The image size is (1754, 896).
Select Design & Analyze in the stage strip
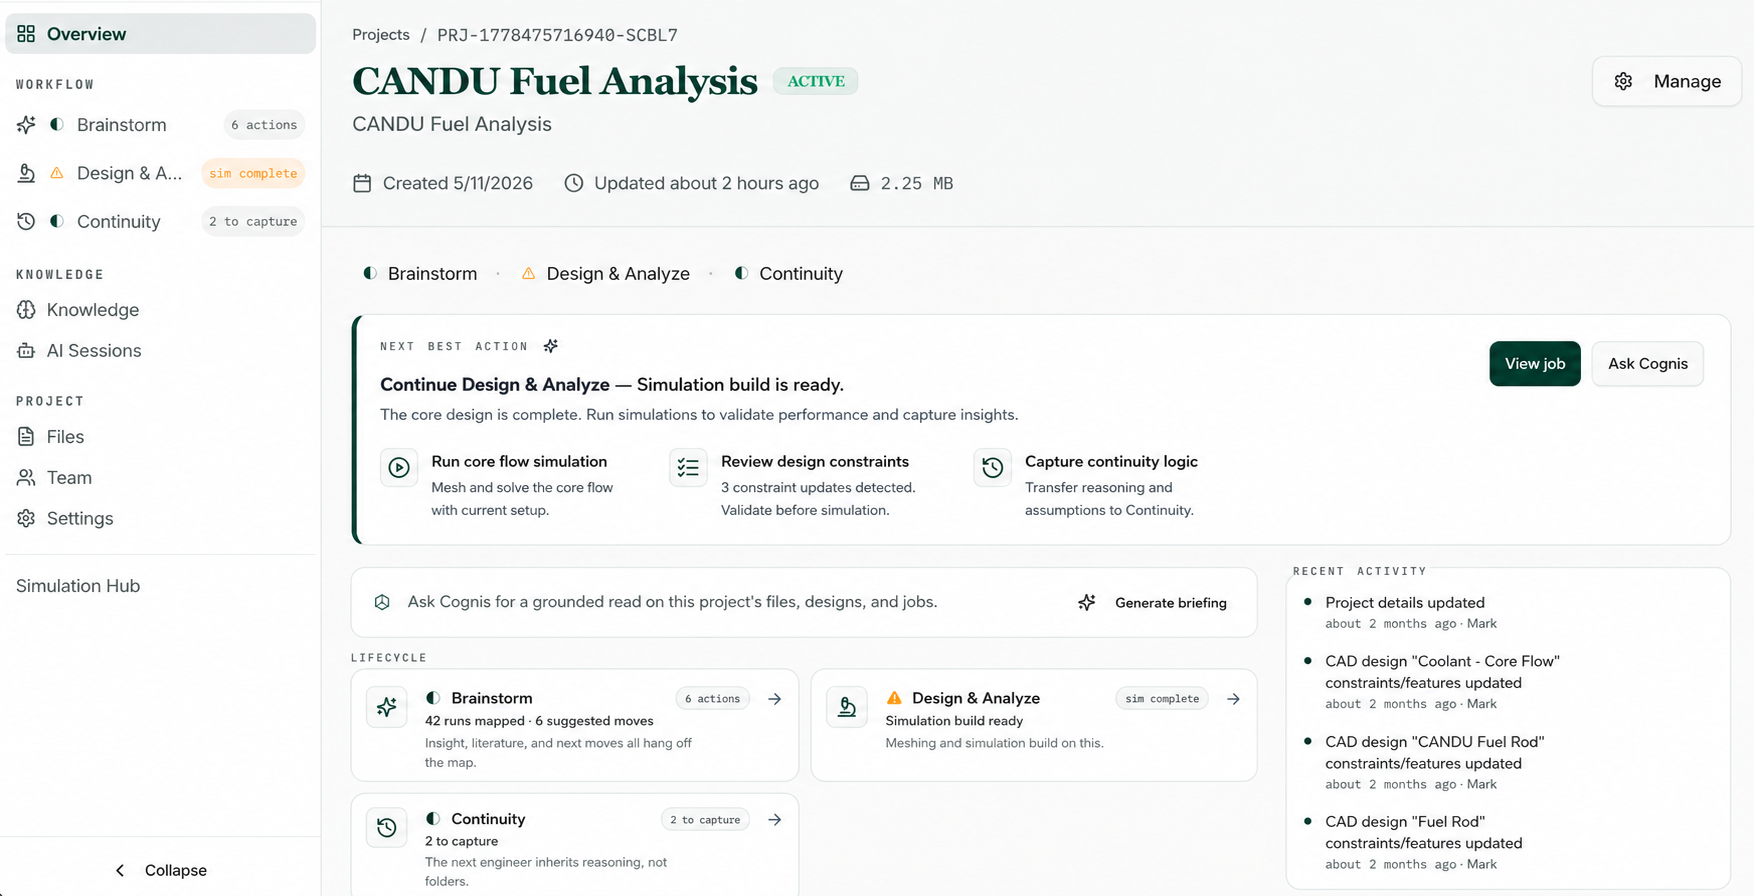[605, 274]
